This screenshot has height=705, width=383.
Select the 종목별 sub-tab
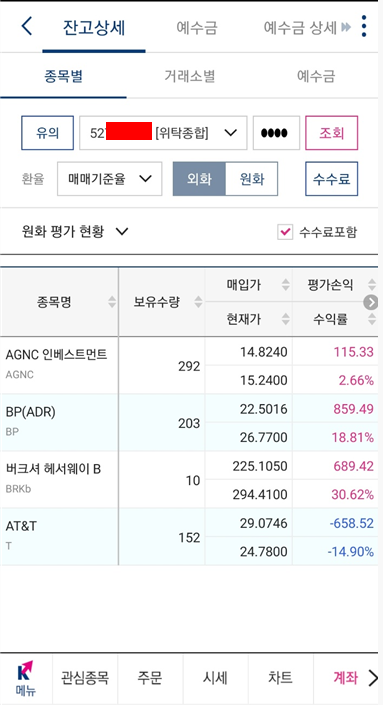[63, 76]
